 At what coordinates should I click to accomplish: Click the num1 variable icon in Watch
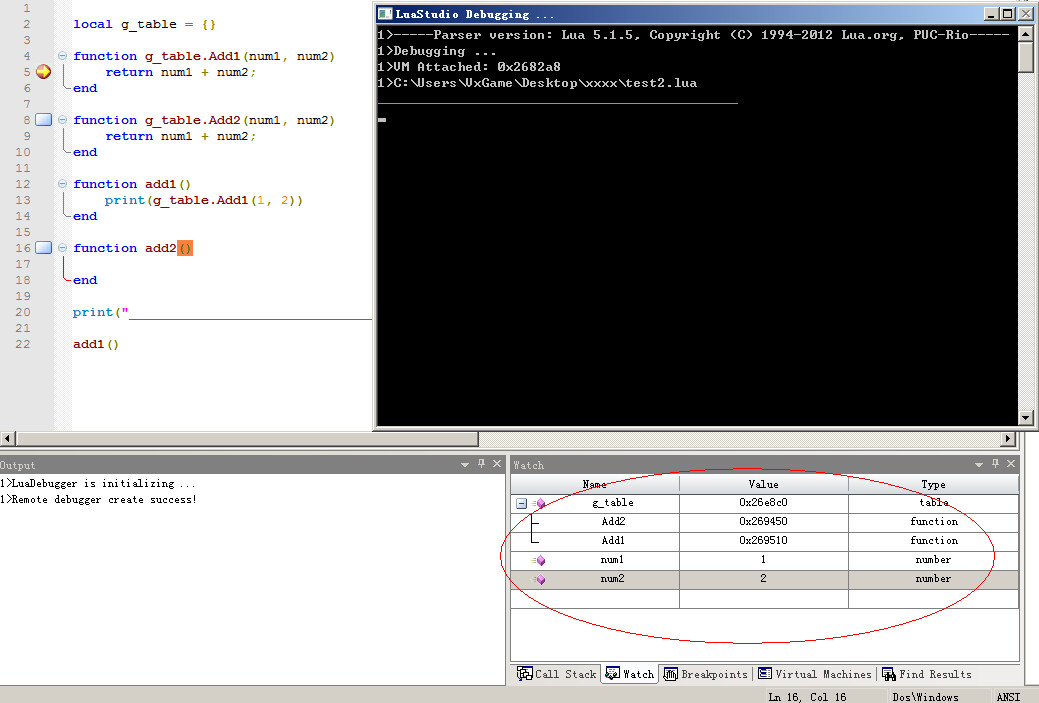tap(539, 561)
